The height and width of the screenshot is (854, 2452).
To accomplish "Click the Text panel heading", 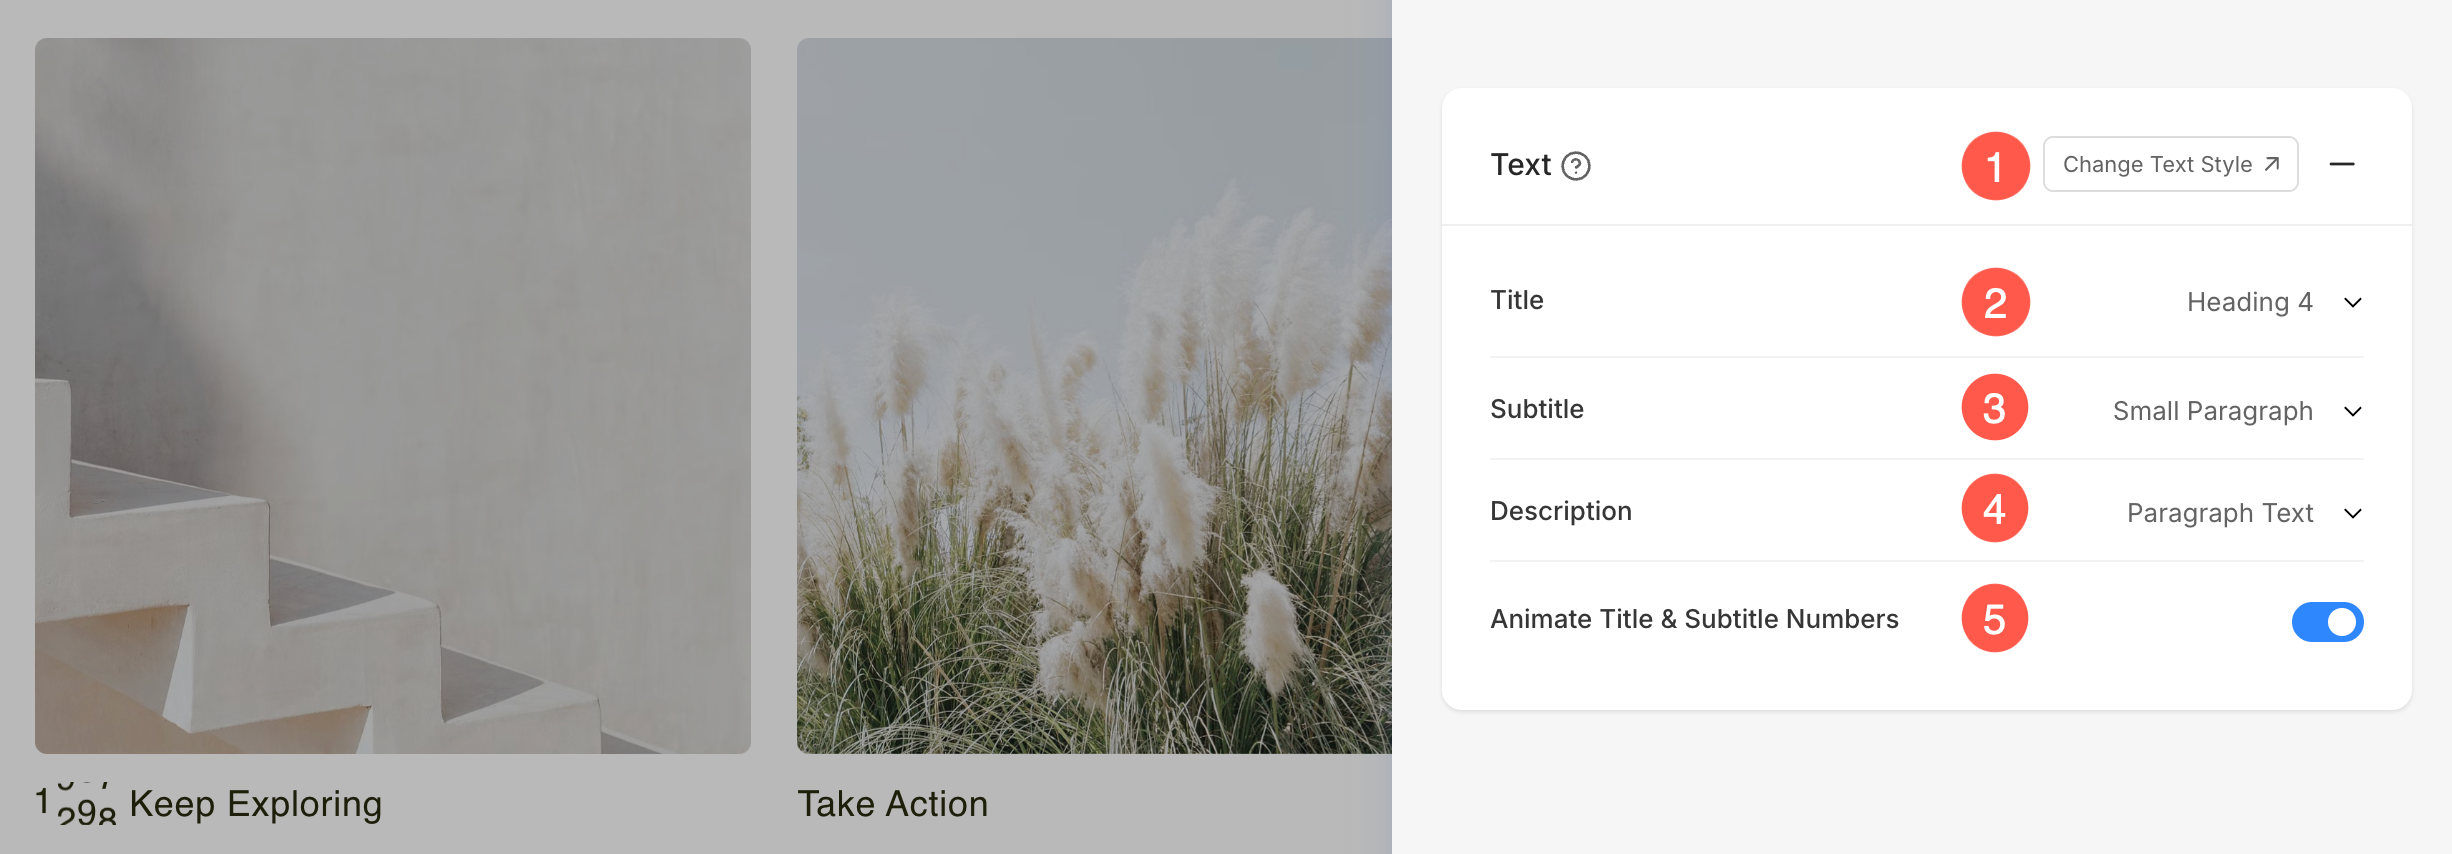I will [1520, 165].
